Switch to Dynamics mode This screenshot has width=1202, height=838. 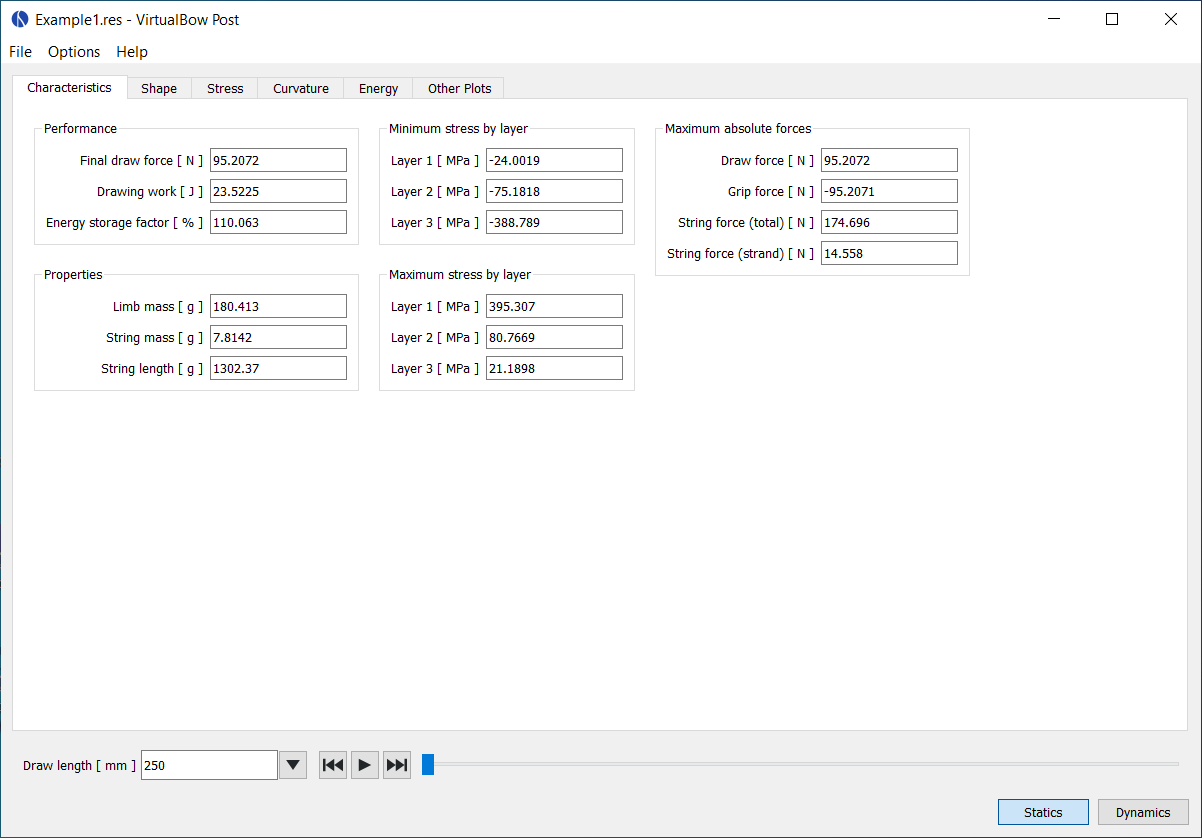tap(1143, 812)
